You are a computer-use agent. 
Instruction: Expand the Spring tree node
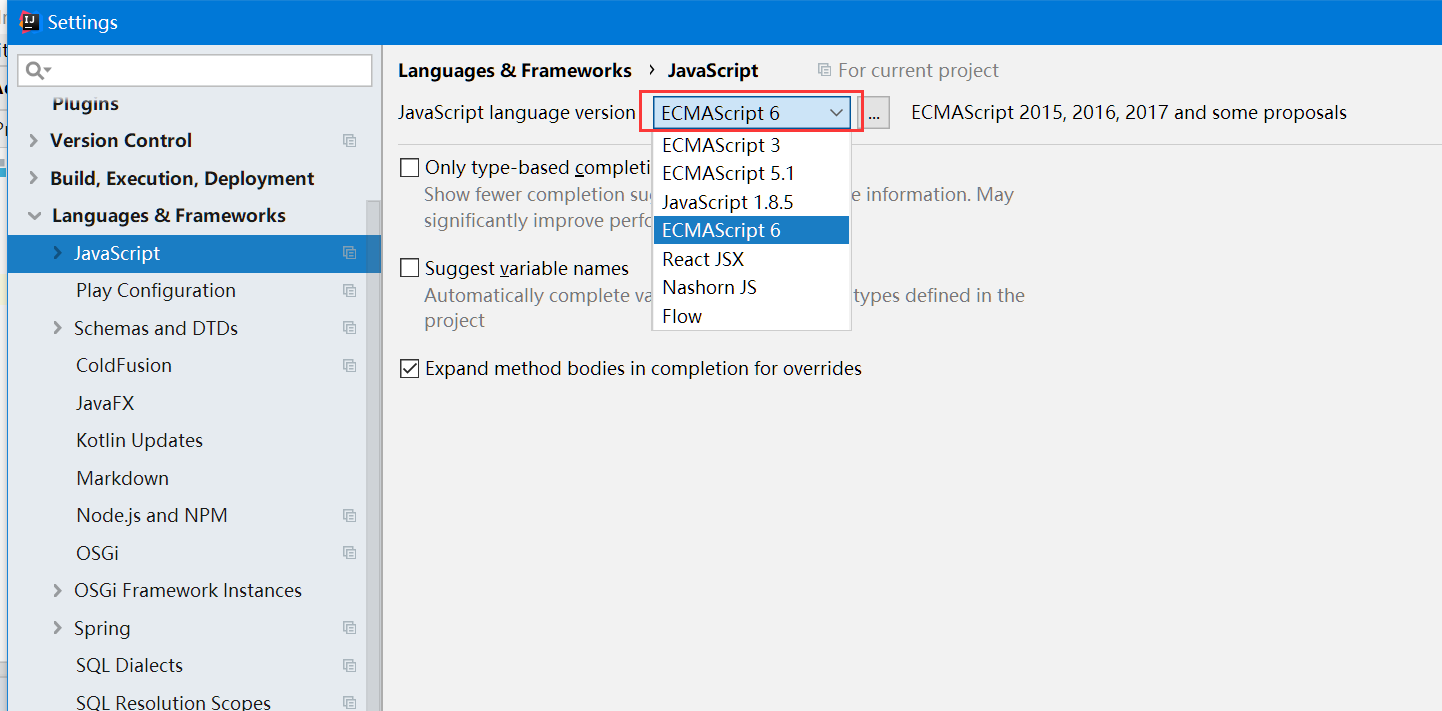click(57, 628)
